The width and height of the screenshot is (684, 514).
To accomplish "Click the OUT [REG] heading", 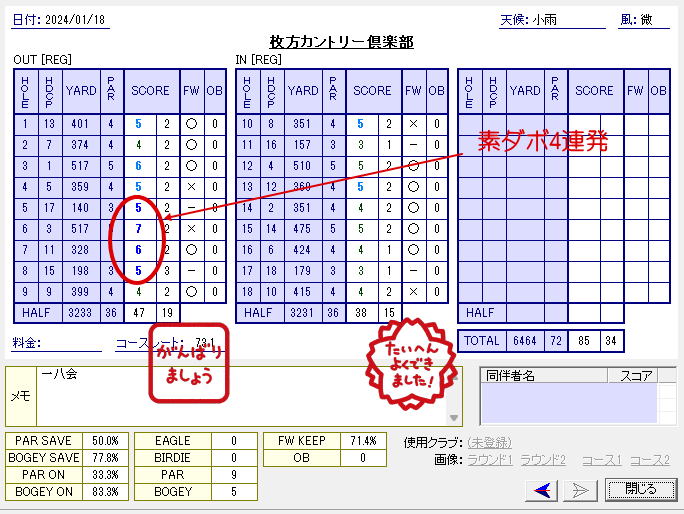I will point(42,60).
